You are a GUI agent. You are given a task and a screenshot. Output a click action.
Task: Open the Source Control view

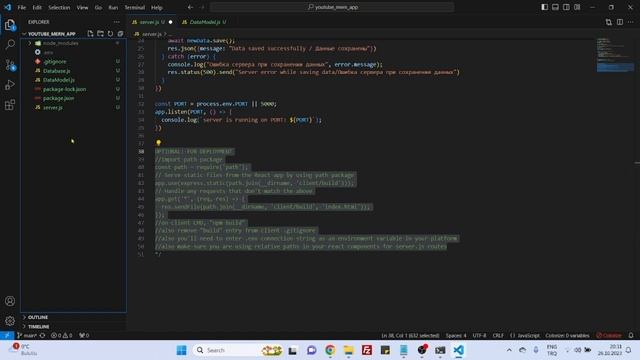(x=10, y=64)
